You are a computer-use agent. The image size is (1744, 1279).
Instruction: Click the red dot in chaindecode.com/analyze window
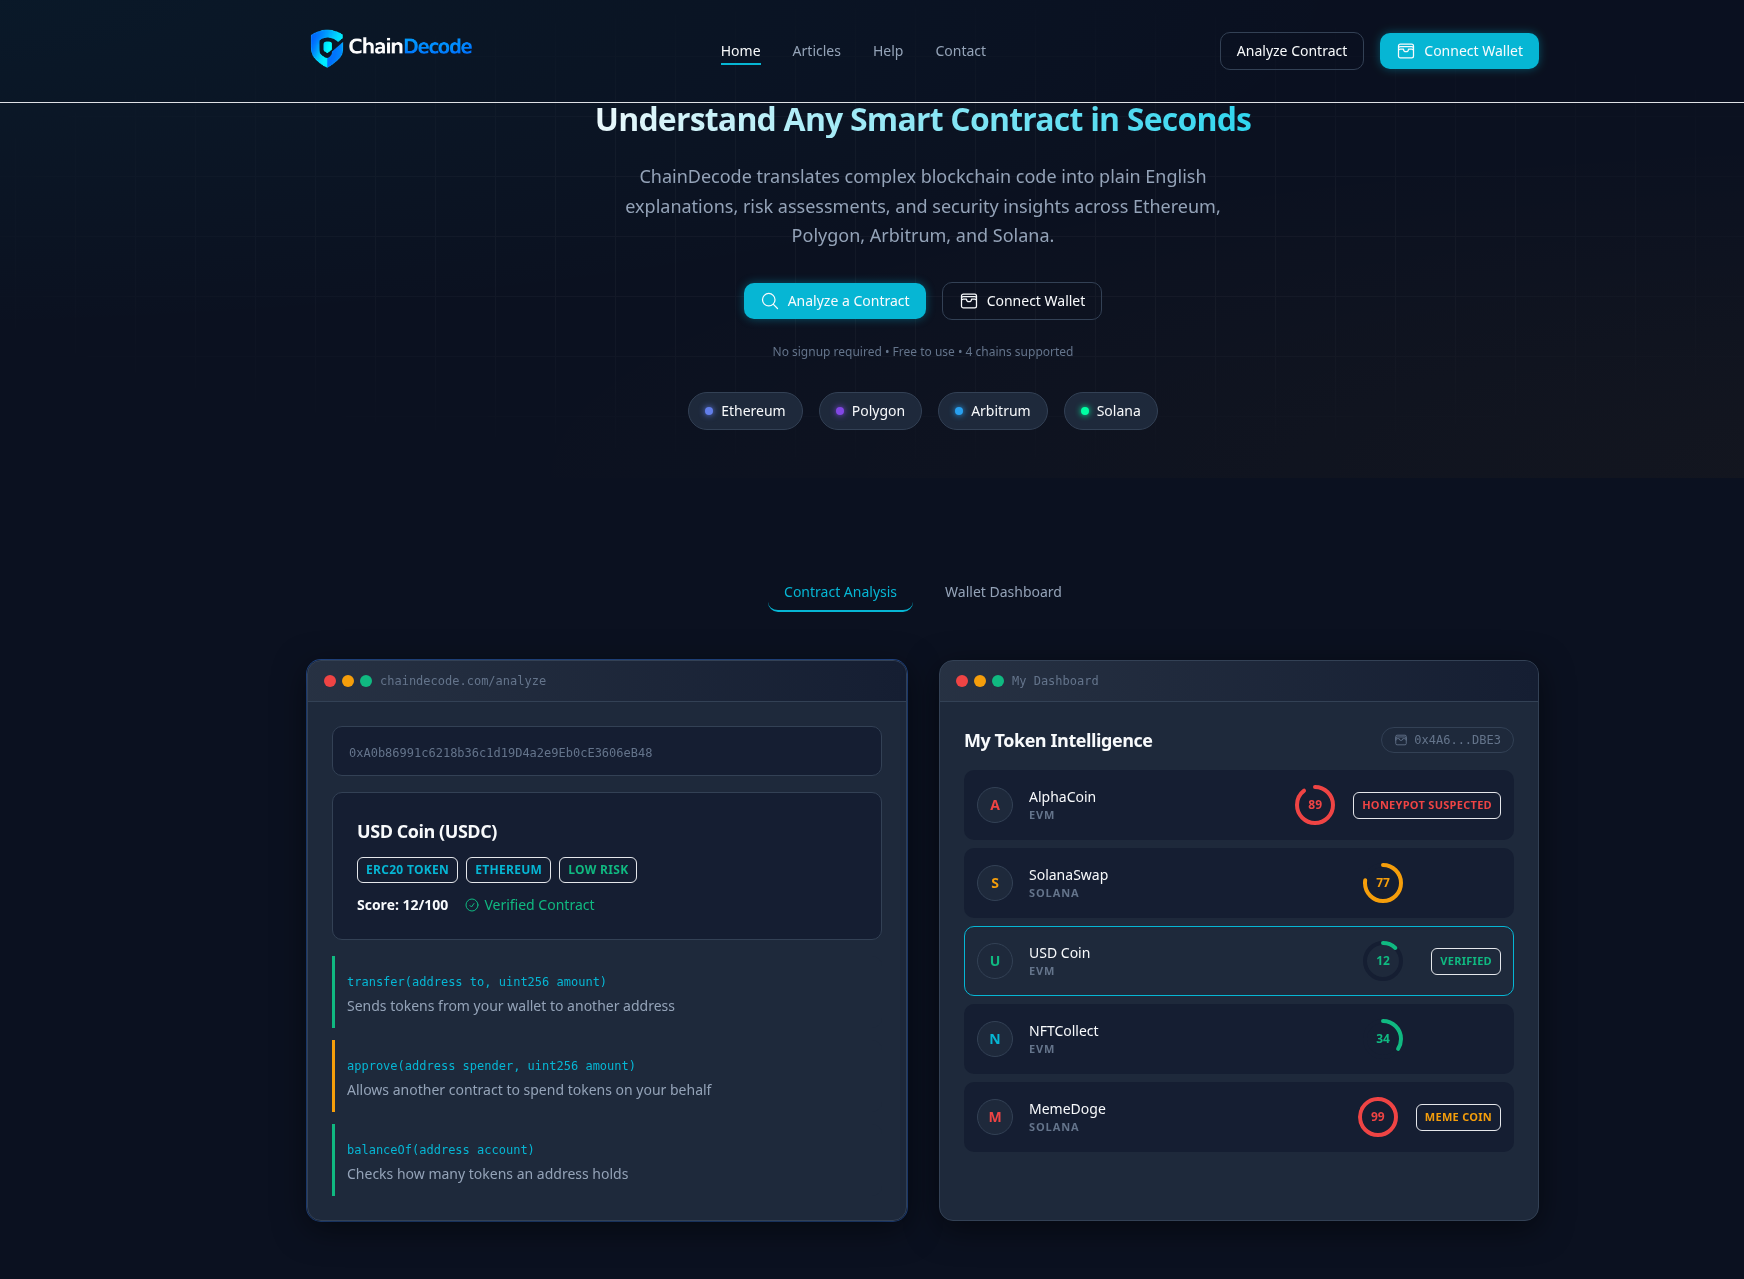click(330, 681)
